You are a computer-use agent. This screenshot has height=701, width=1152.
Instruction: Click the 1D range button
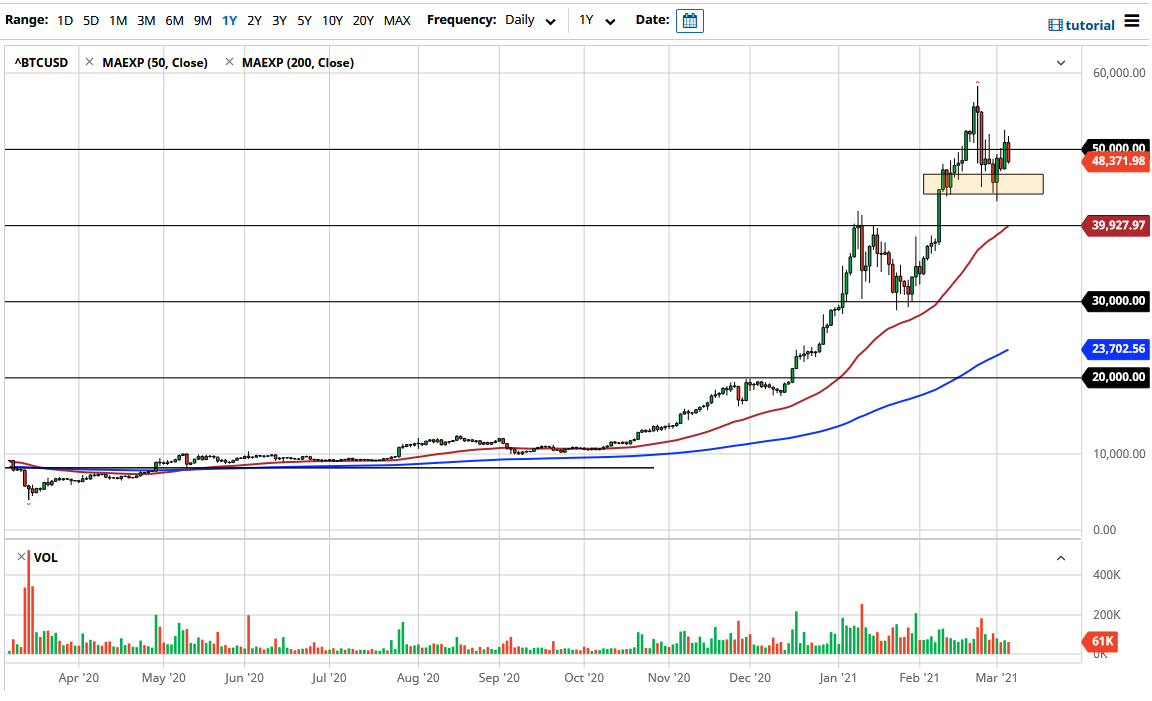coord(64,19)
